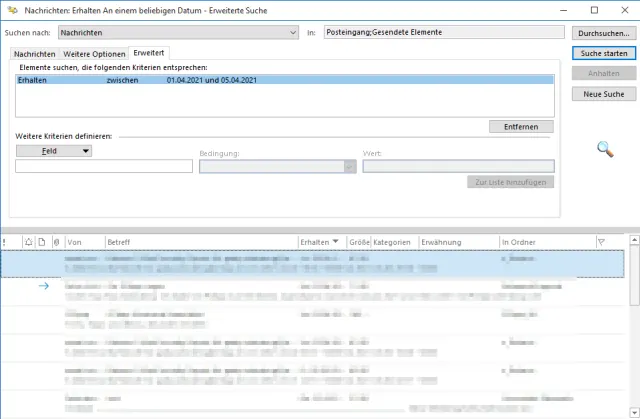
Task: Open the 'Suchen nach' dropdown
Action: pyautogui.click(x=293, y=33)
